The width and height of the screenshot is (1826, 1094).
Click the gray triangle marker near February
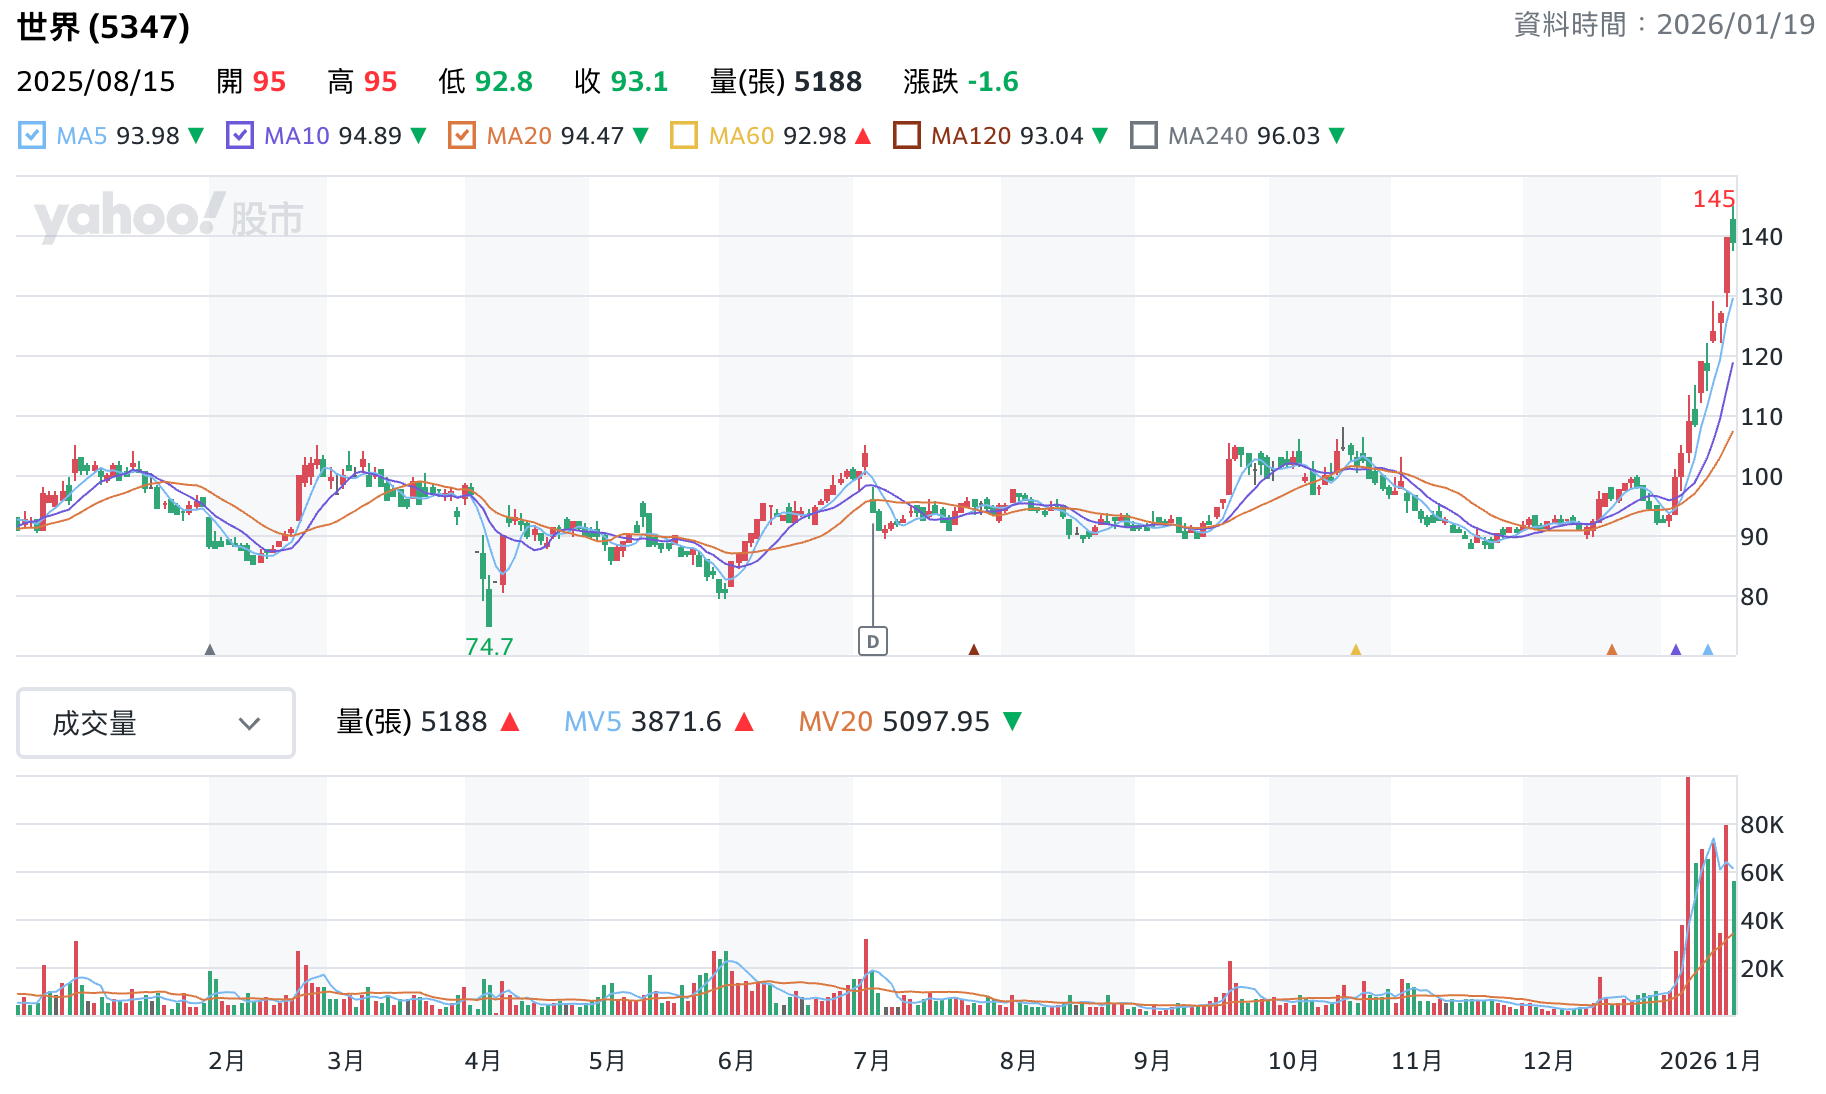[x=210, y=650]
